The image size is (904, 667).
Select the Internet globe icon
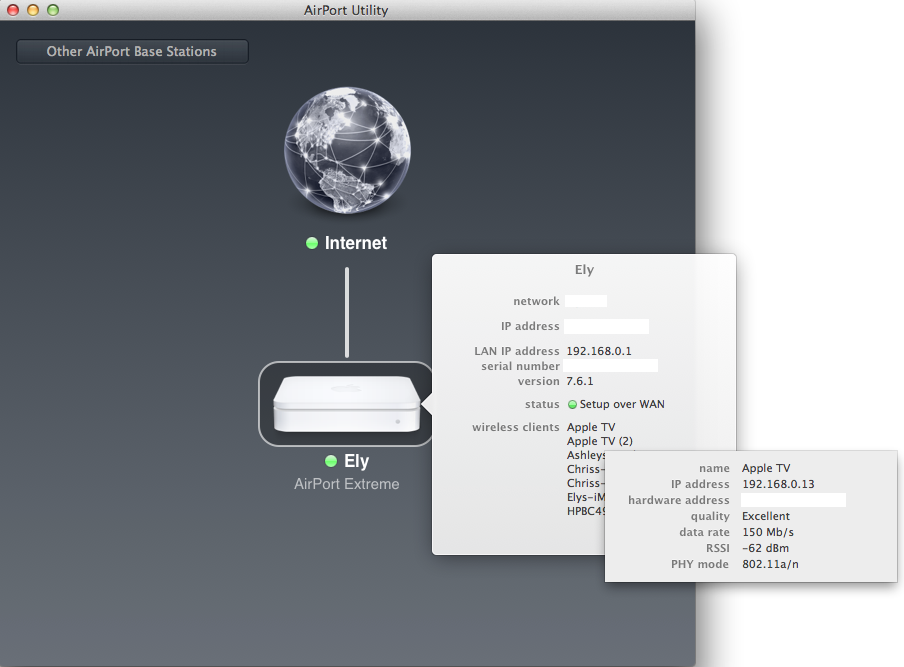347,150
